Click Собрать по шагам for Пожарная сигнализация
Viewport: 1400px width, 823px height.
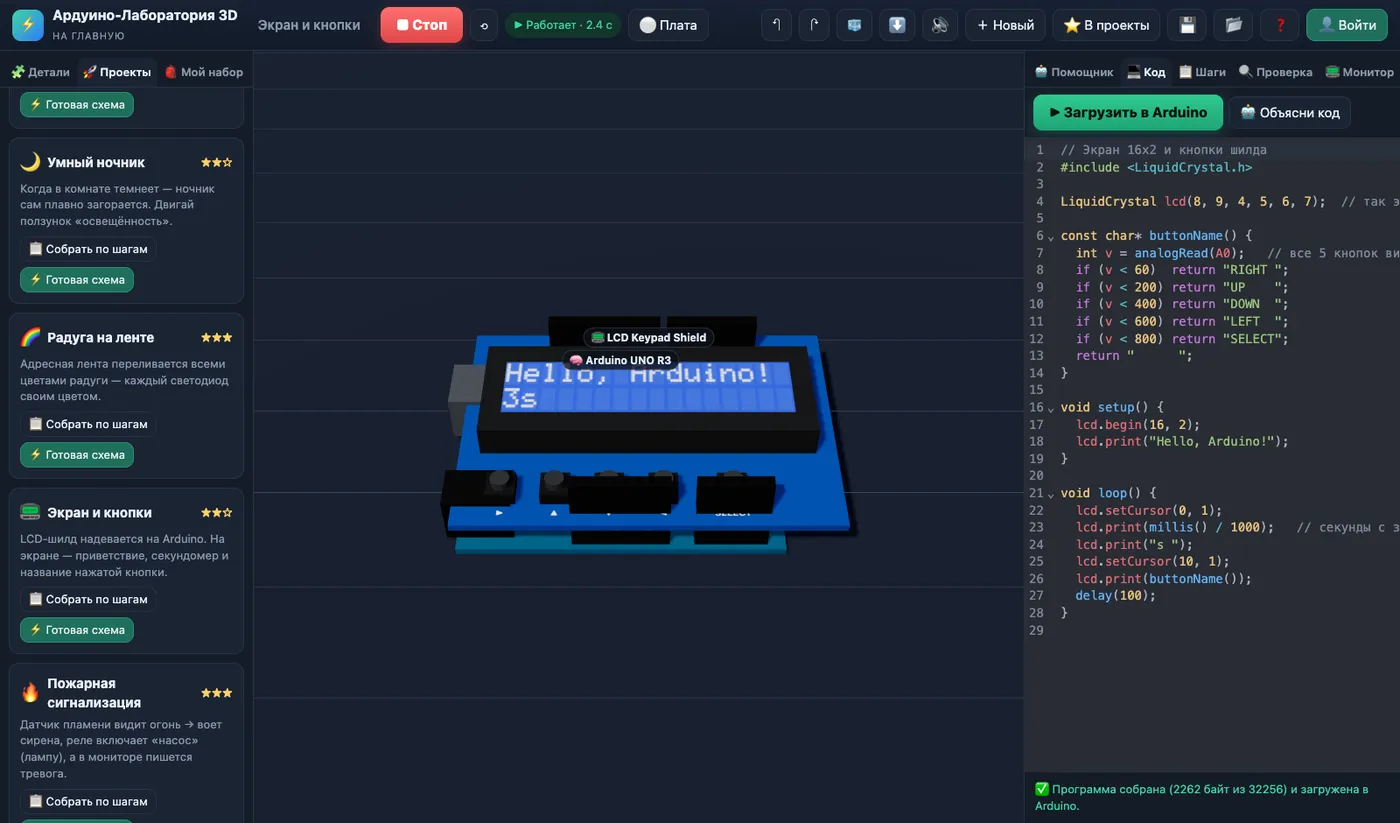[x=88, y=801]
